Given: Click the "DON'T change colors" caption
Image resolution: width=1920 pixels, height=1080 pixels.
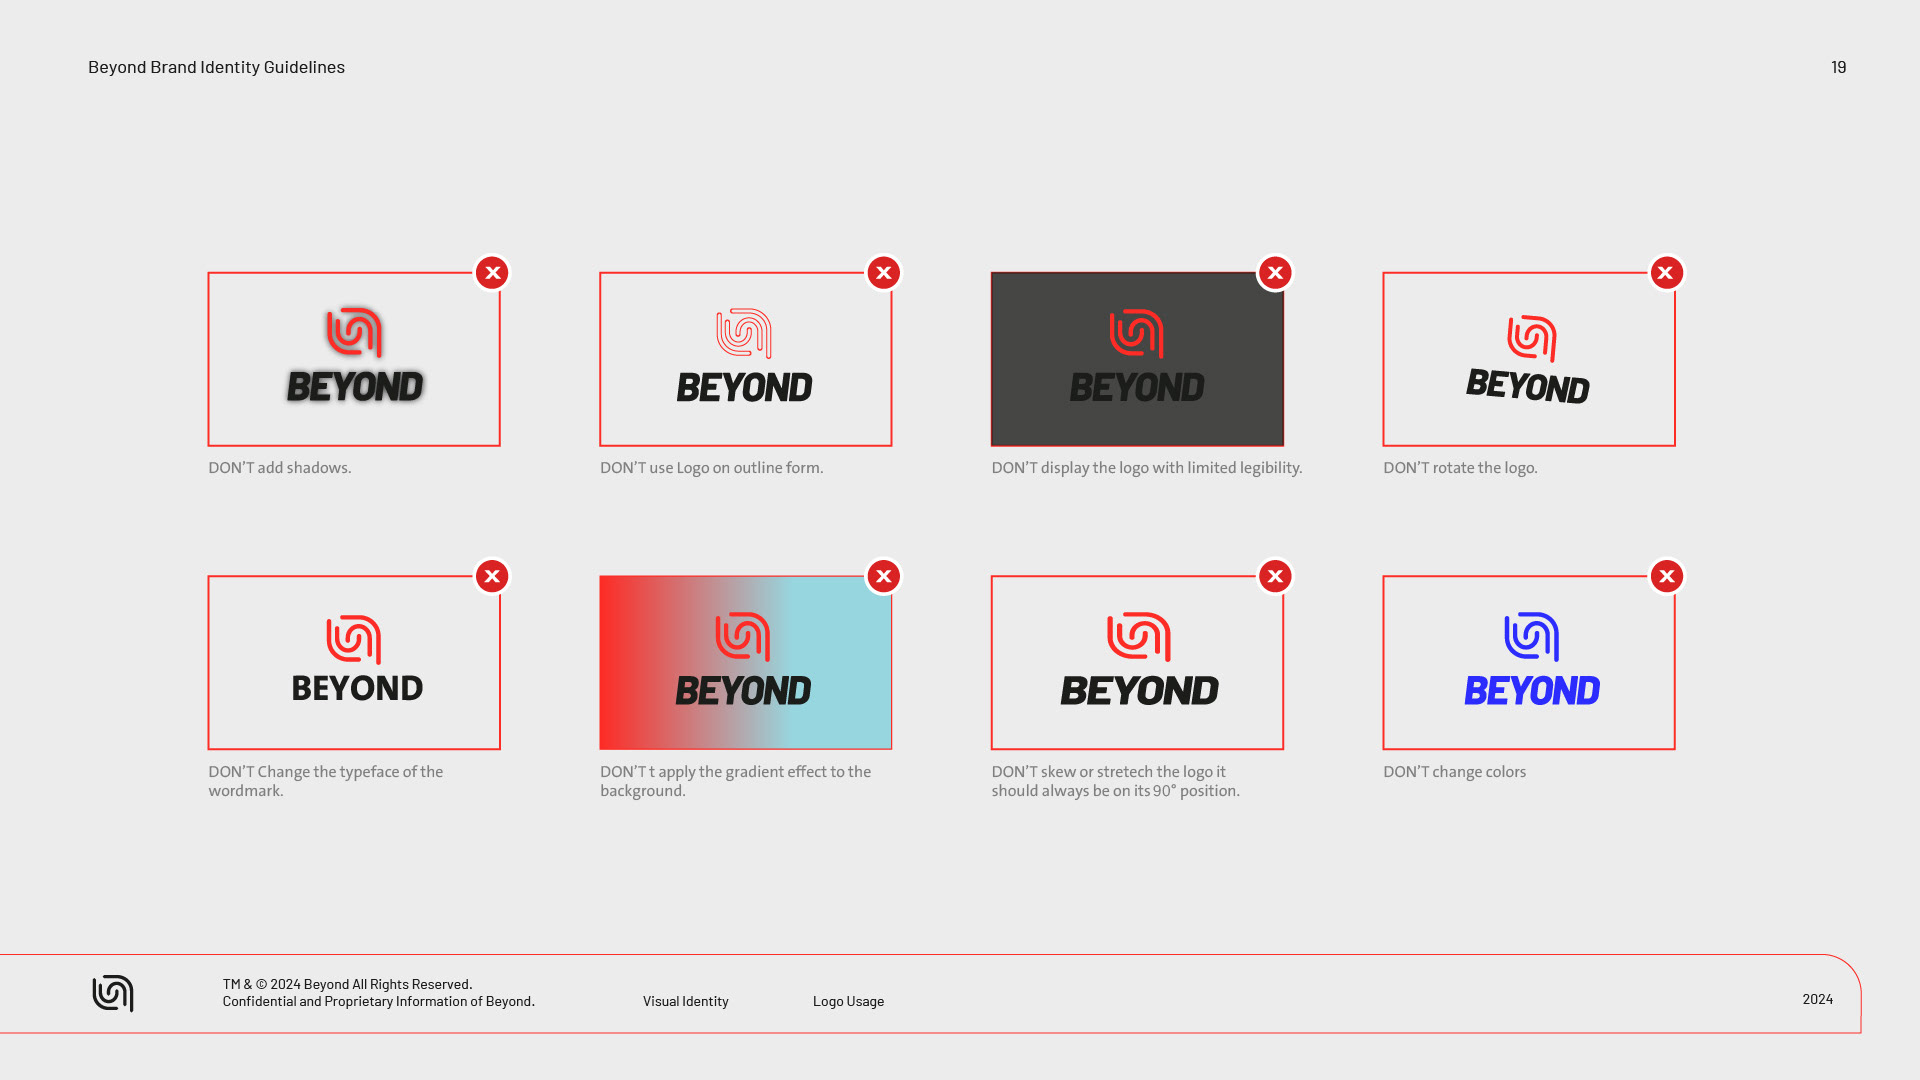Looking at the screenshot, I should 1454,772.
